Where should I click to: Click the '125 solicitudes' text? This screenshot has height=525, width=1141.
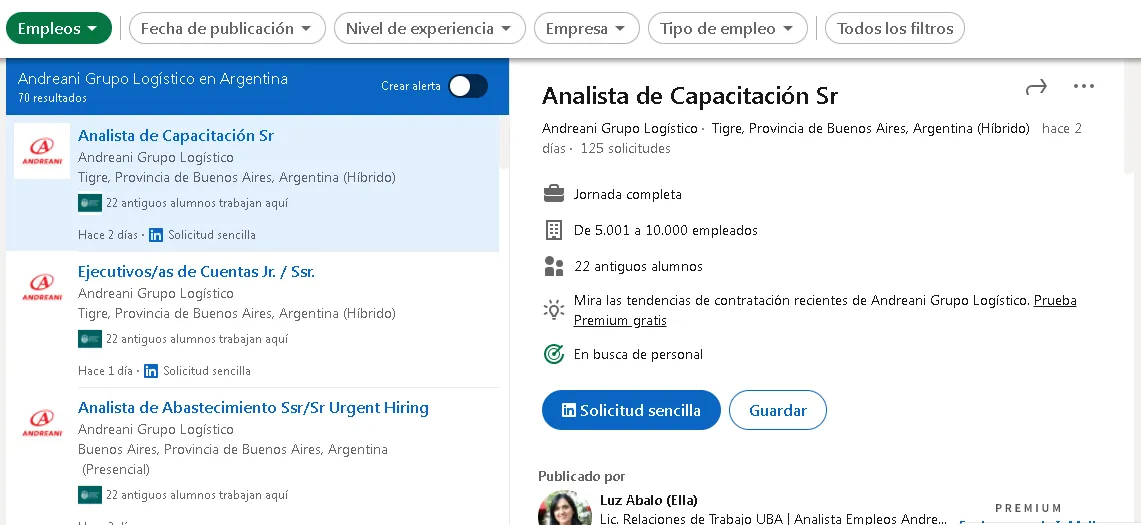(625, 149)
